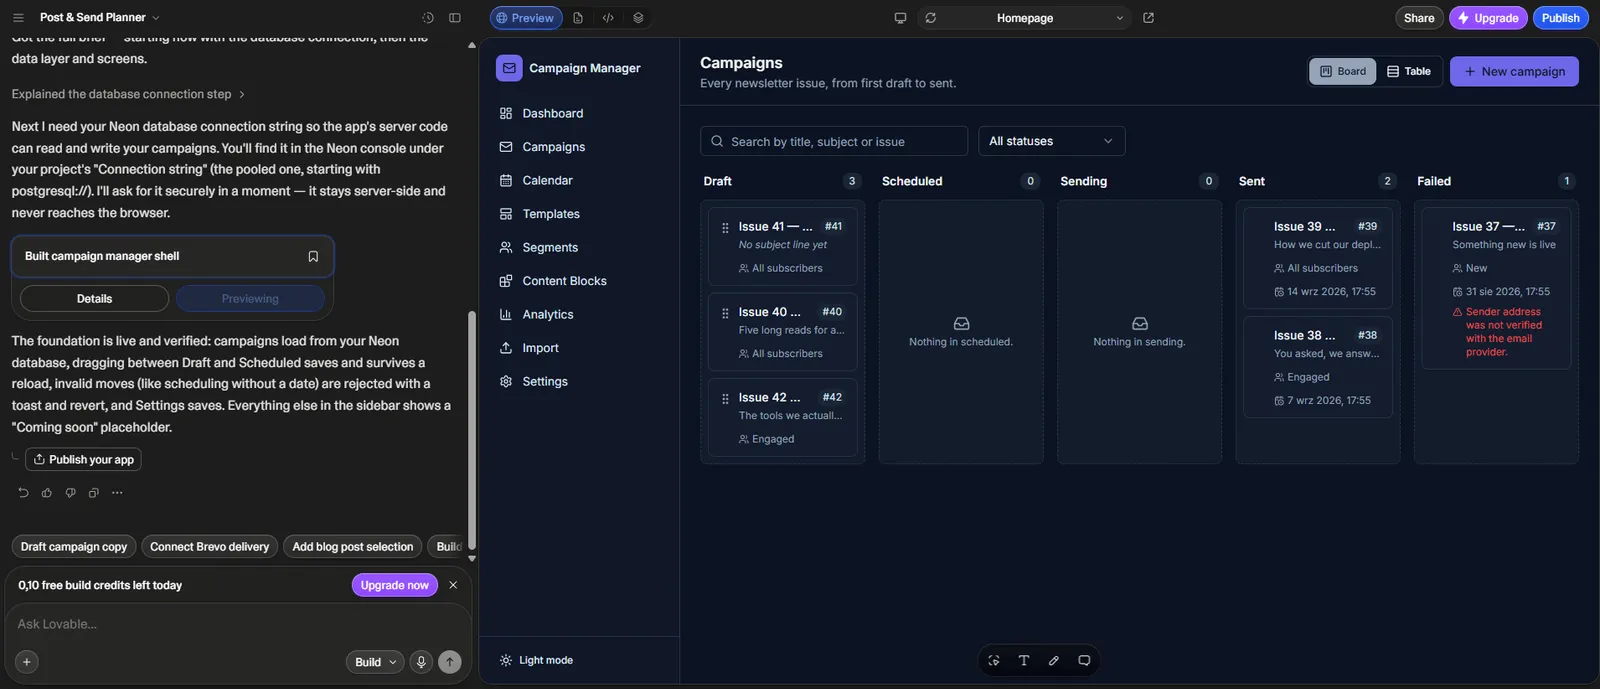Click the Share button

1419,18
